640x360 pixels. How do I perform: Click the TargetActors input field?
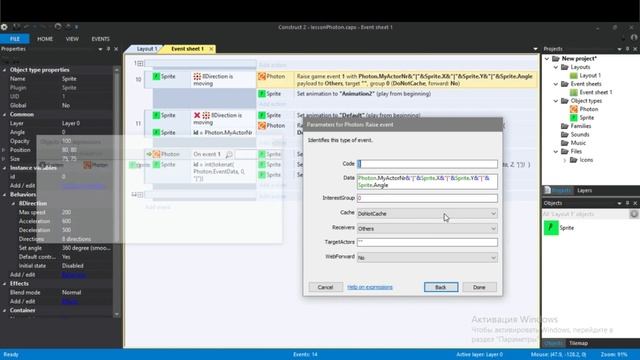pyautogui.click(x=427, y=242)
